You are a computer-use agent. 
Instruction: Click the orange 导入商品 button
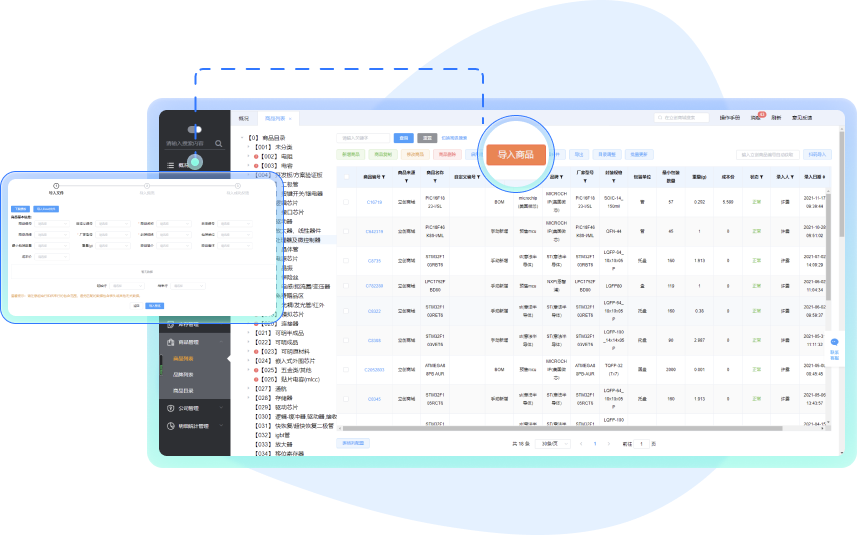[515, 154]
